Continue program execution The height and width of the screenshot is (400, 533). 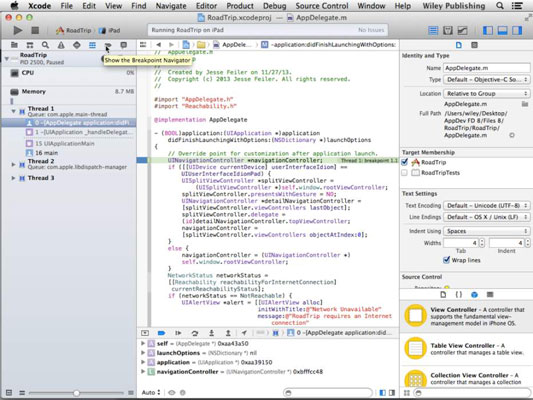[178, 333]
